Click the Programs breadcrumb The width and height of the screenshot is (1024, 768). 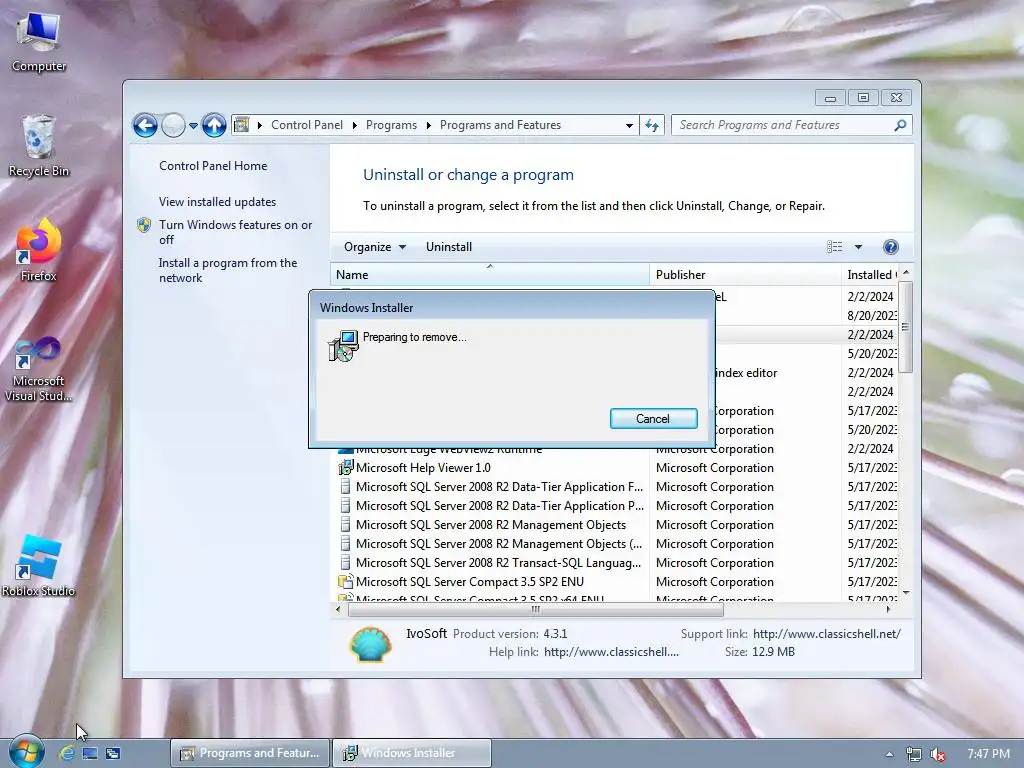pyautogui.click(x=391, y=125)
